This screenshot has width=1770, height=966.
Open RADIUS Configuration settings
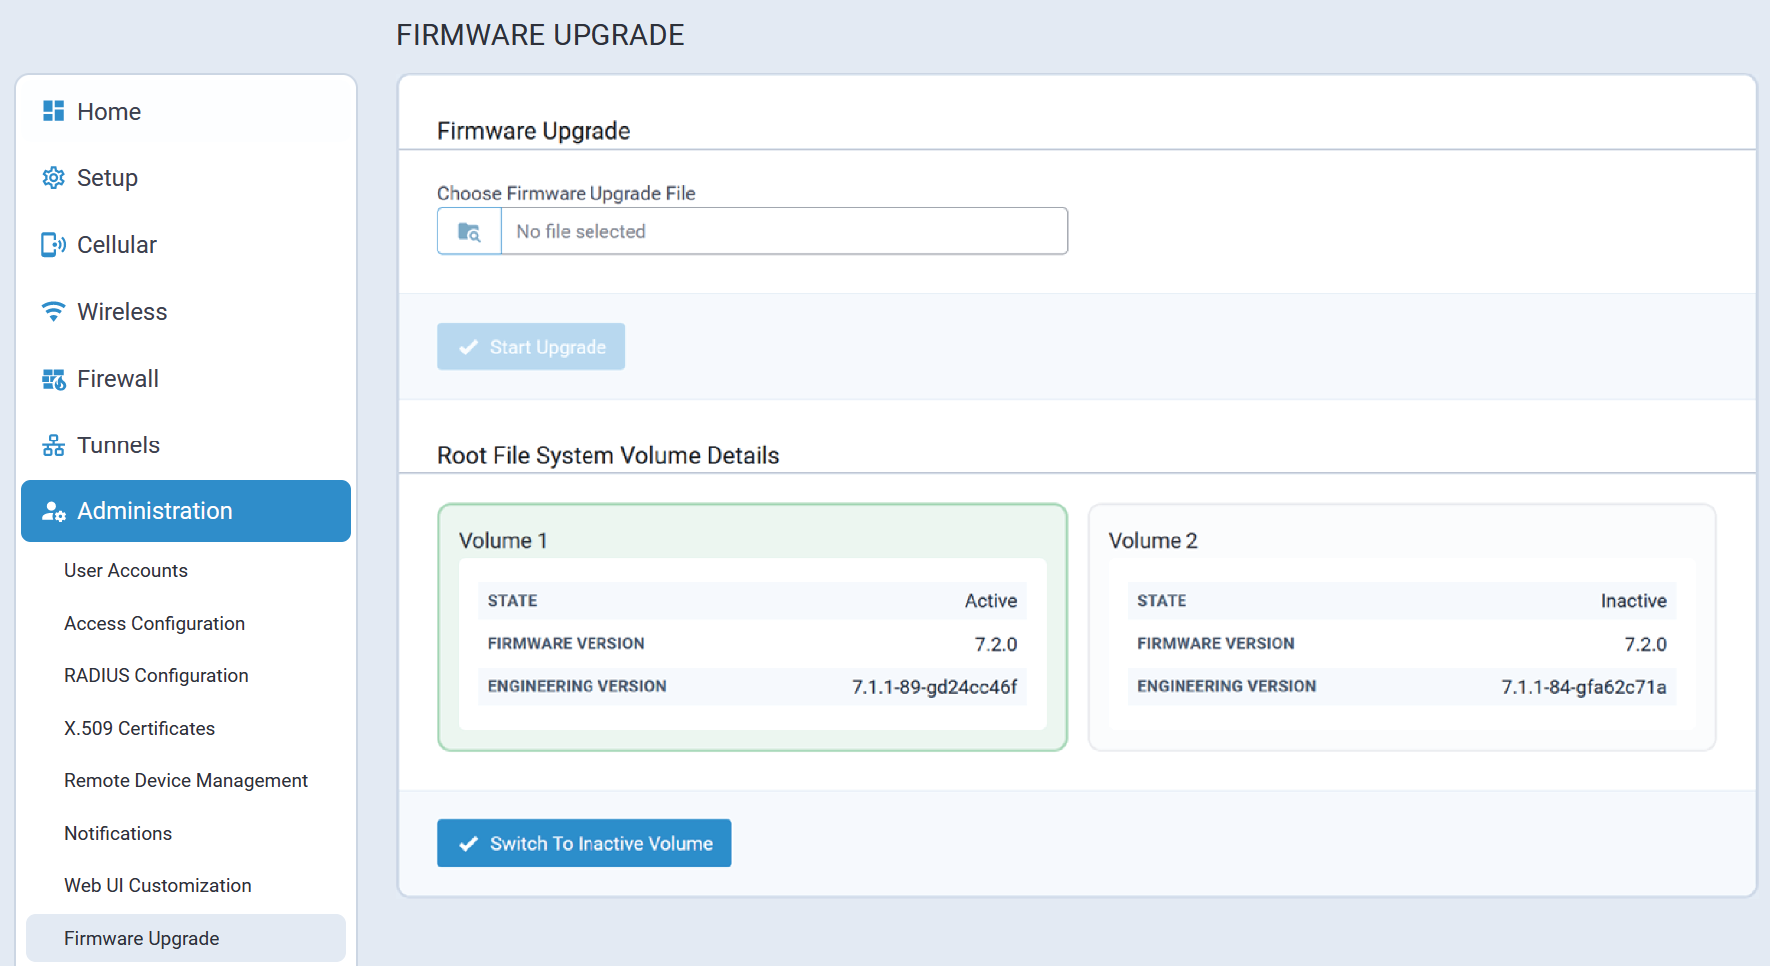pos(156,676)
